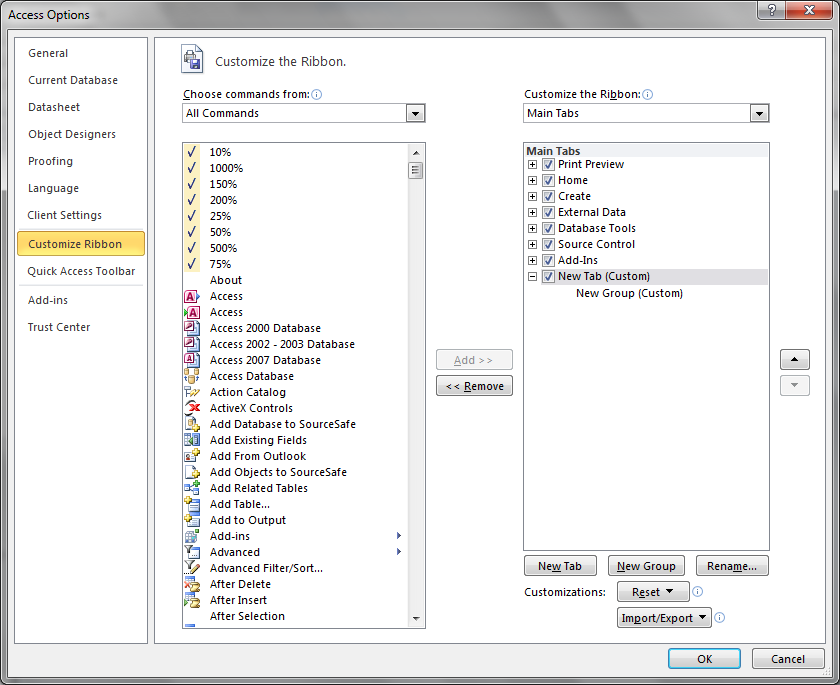
Task: Expand the Print Preview tree node
Action: click(532, 164)
